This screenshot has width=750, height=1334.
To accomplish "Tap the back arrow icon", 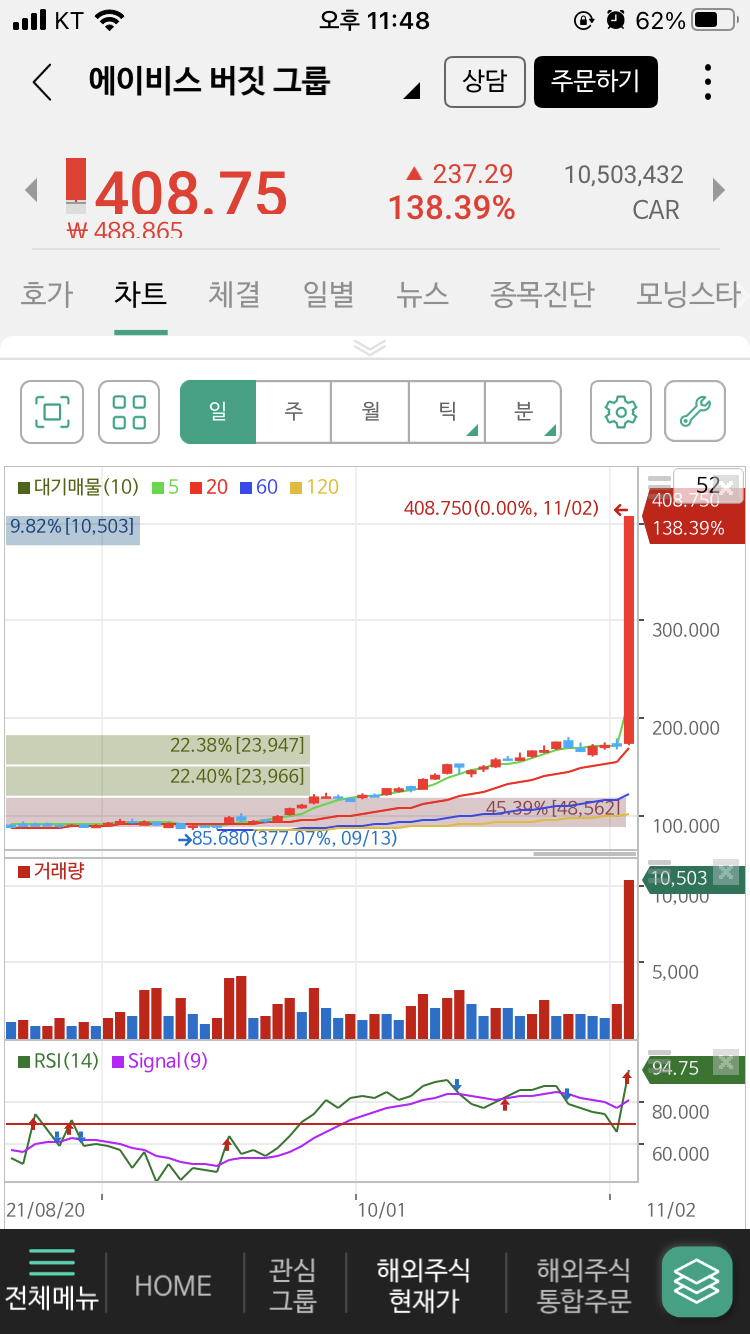I will point(42,82).
